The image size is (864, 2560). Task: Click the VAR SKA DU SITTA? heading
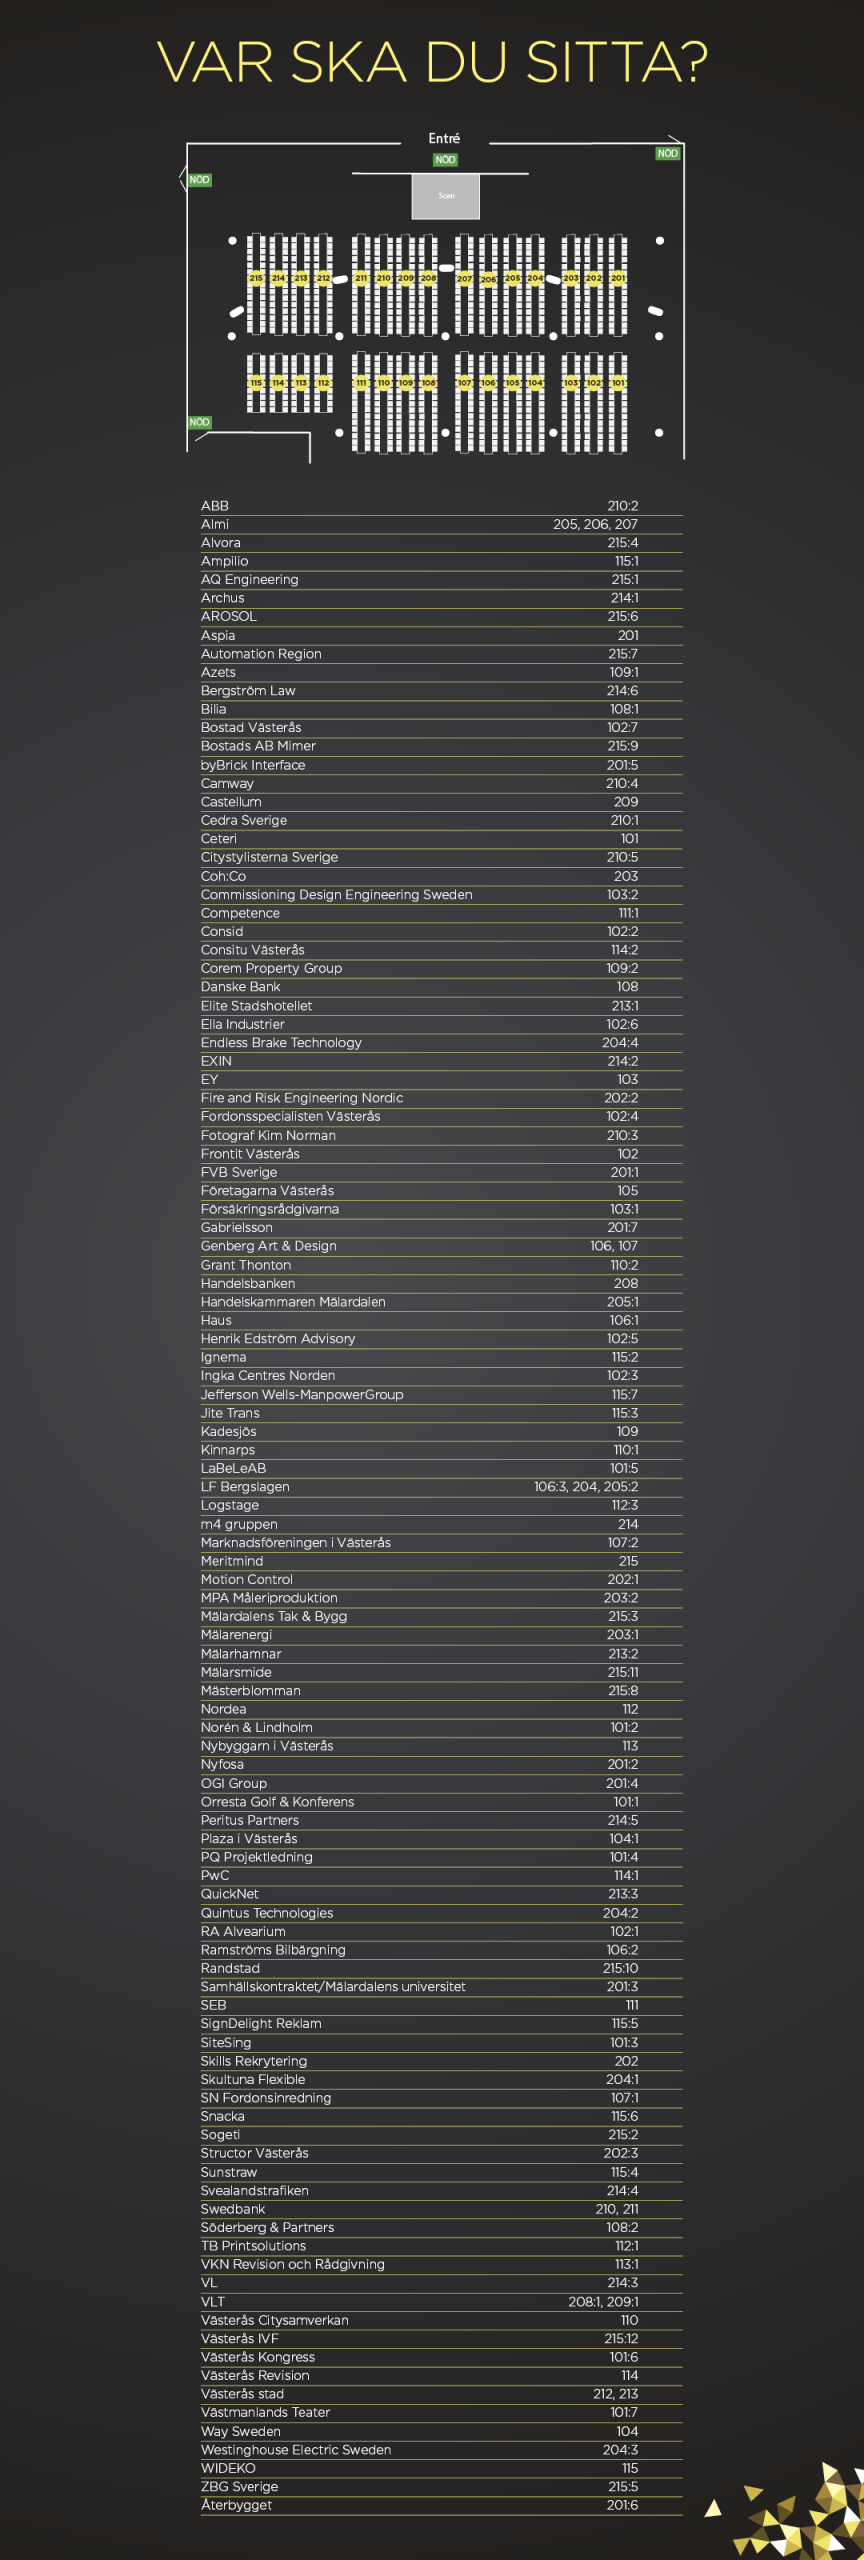(432, 62)
